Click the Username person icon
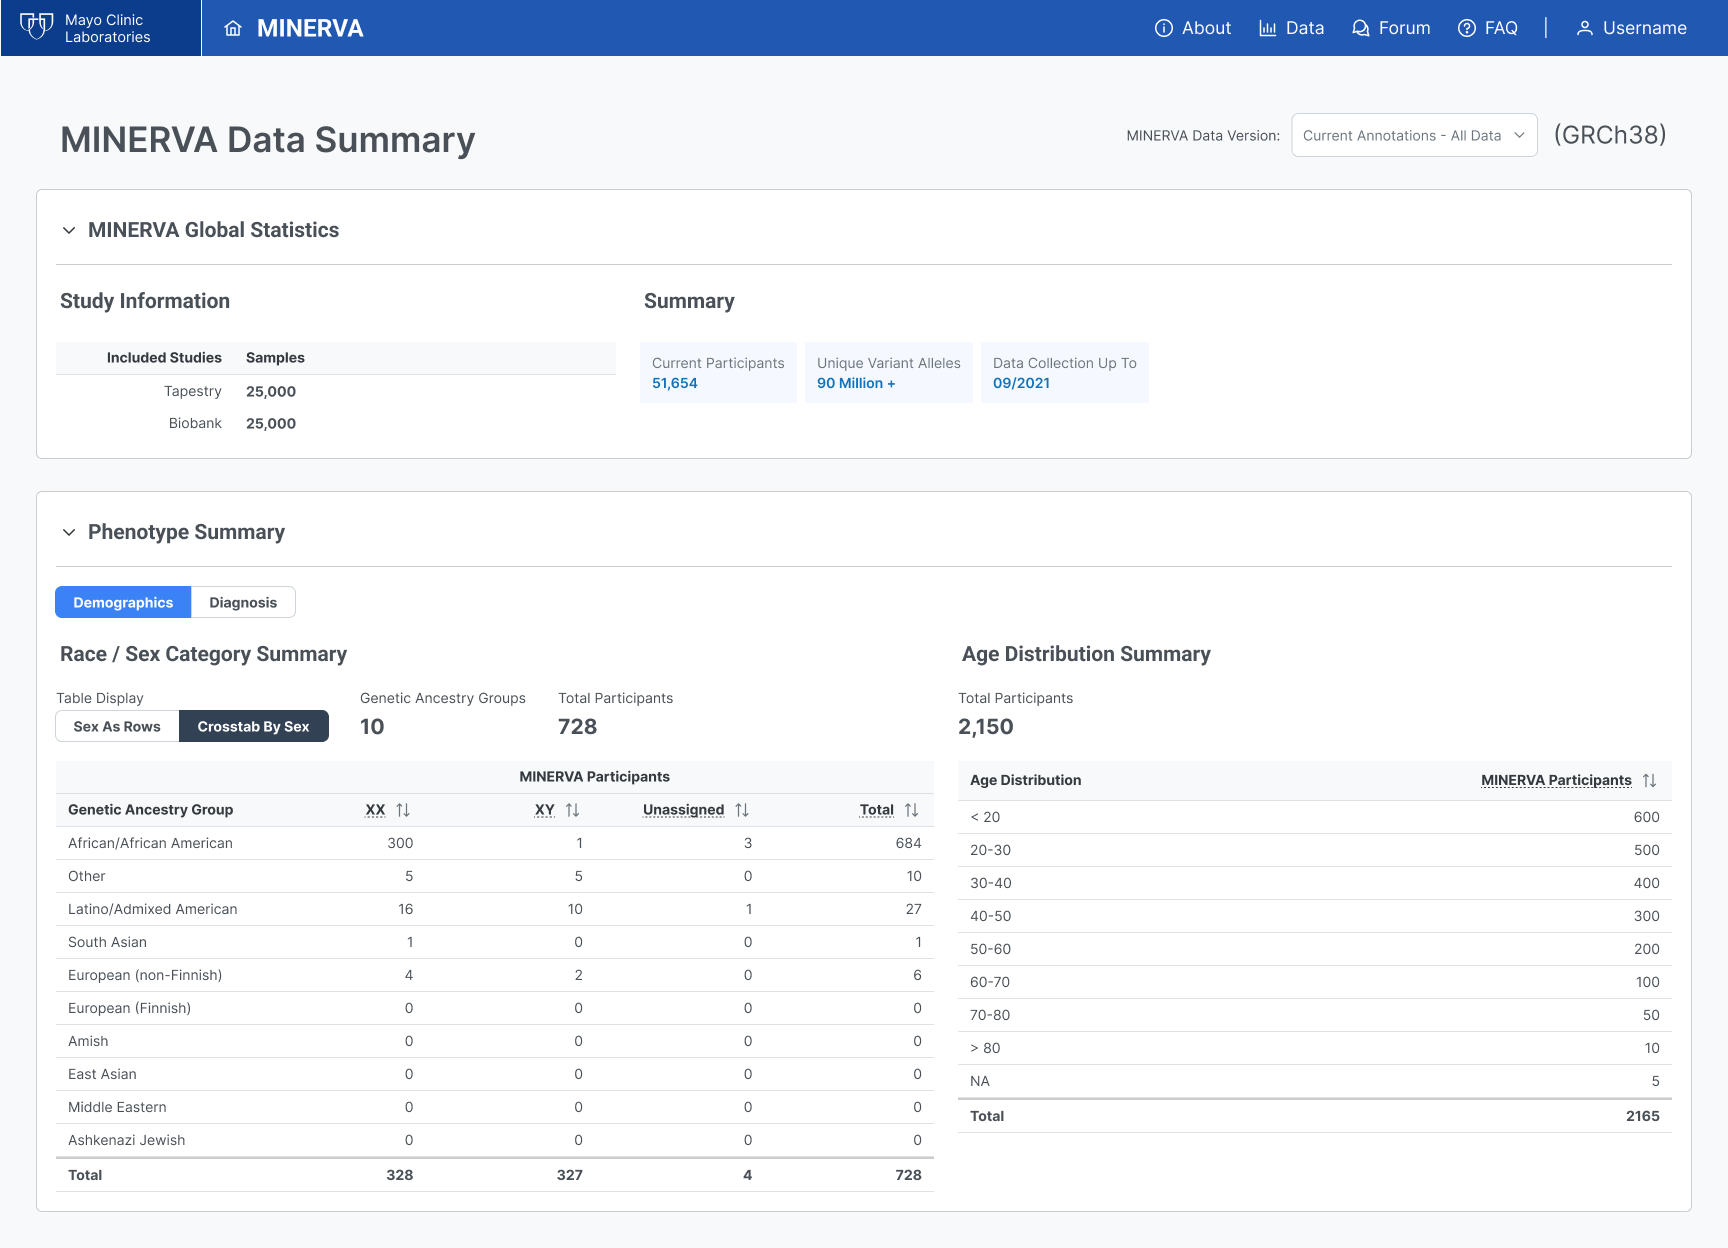 (1585, 28)
